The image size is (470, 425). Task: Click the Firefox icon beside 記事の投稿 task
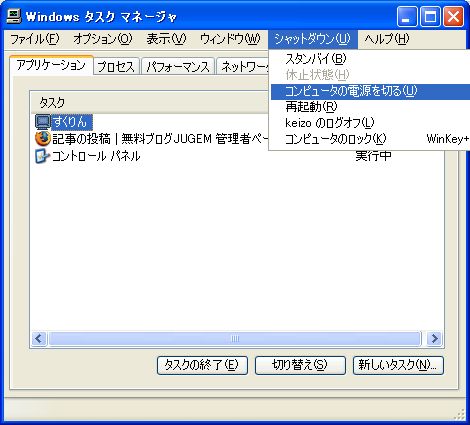pos(43,139)
